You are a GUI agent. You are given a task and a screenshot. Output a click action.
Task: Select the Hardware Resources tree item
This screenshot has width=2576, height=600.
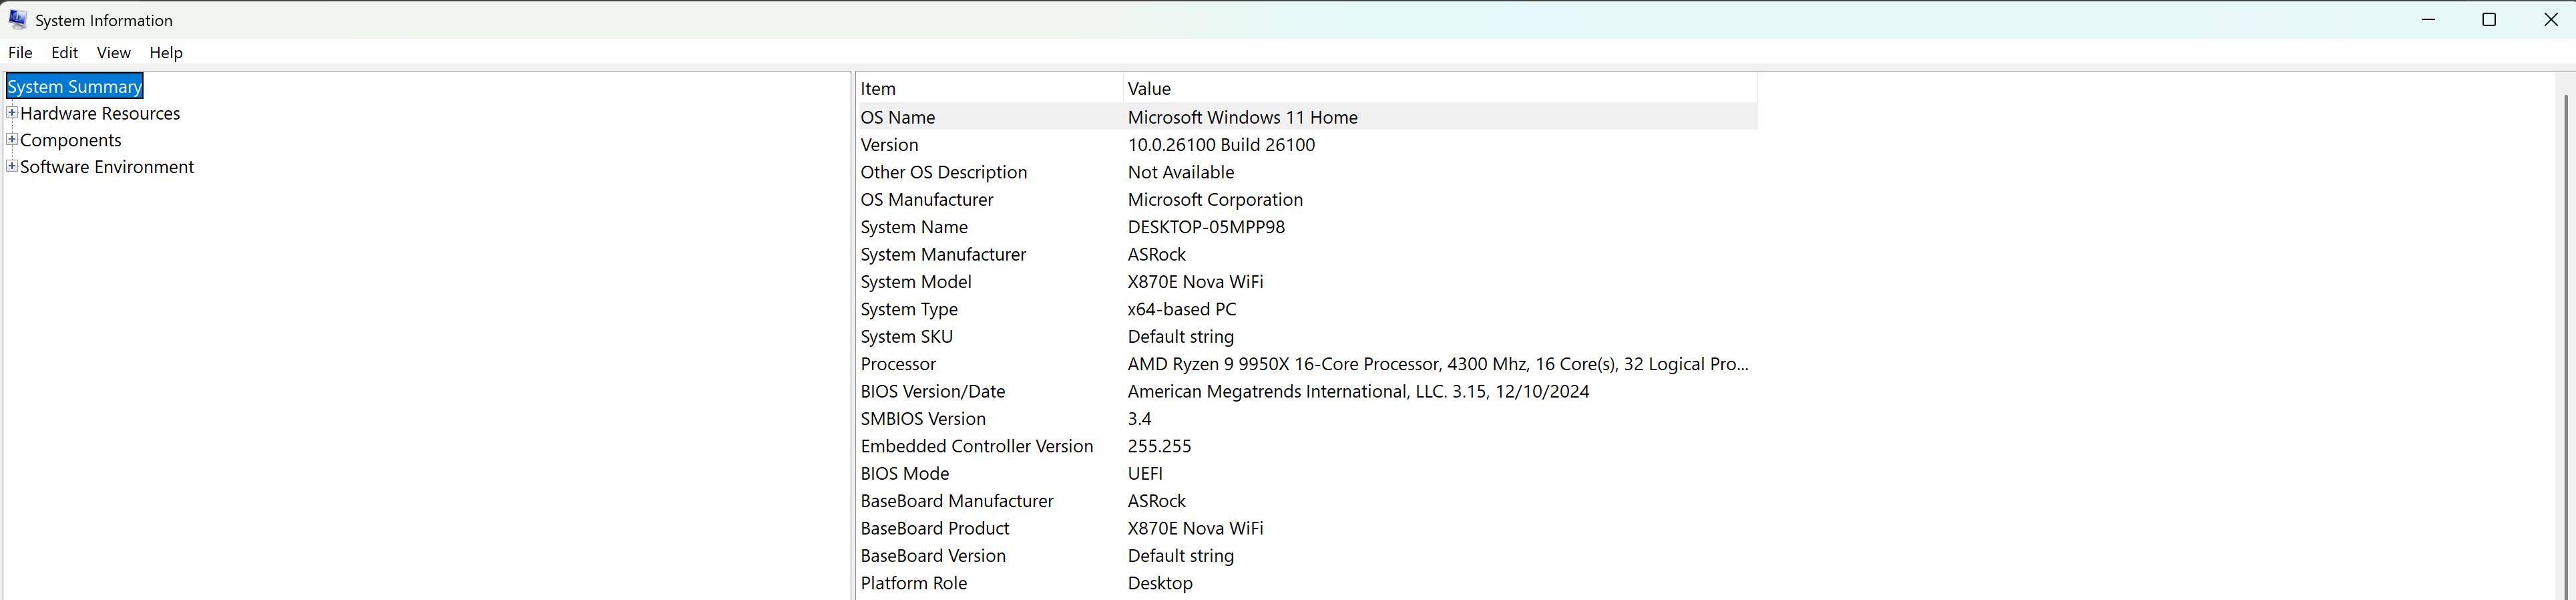(100, 114)
